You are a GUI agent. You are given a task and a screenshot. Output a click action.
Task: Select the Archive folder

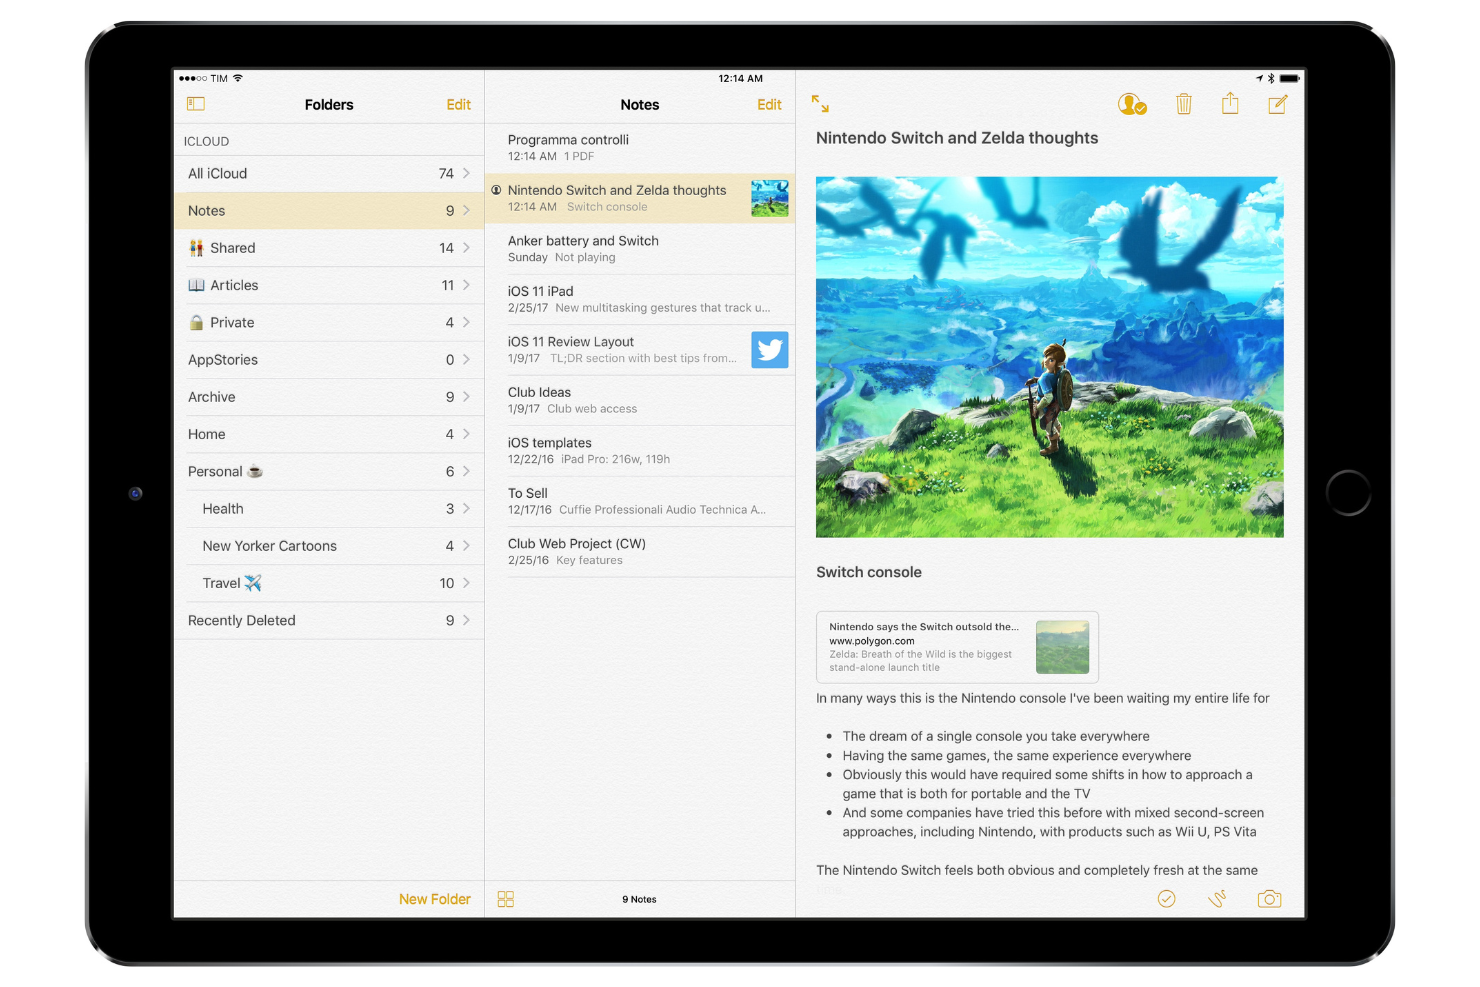300,397
